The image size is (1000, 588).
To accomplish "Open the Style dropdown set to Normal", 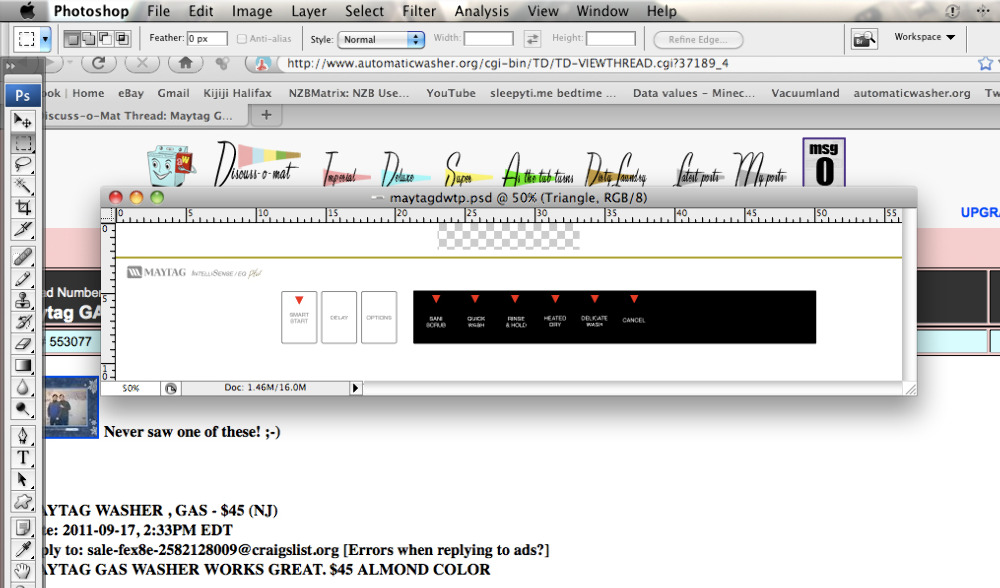I will tap(381, 39).
